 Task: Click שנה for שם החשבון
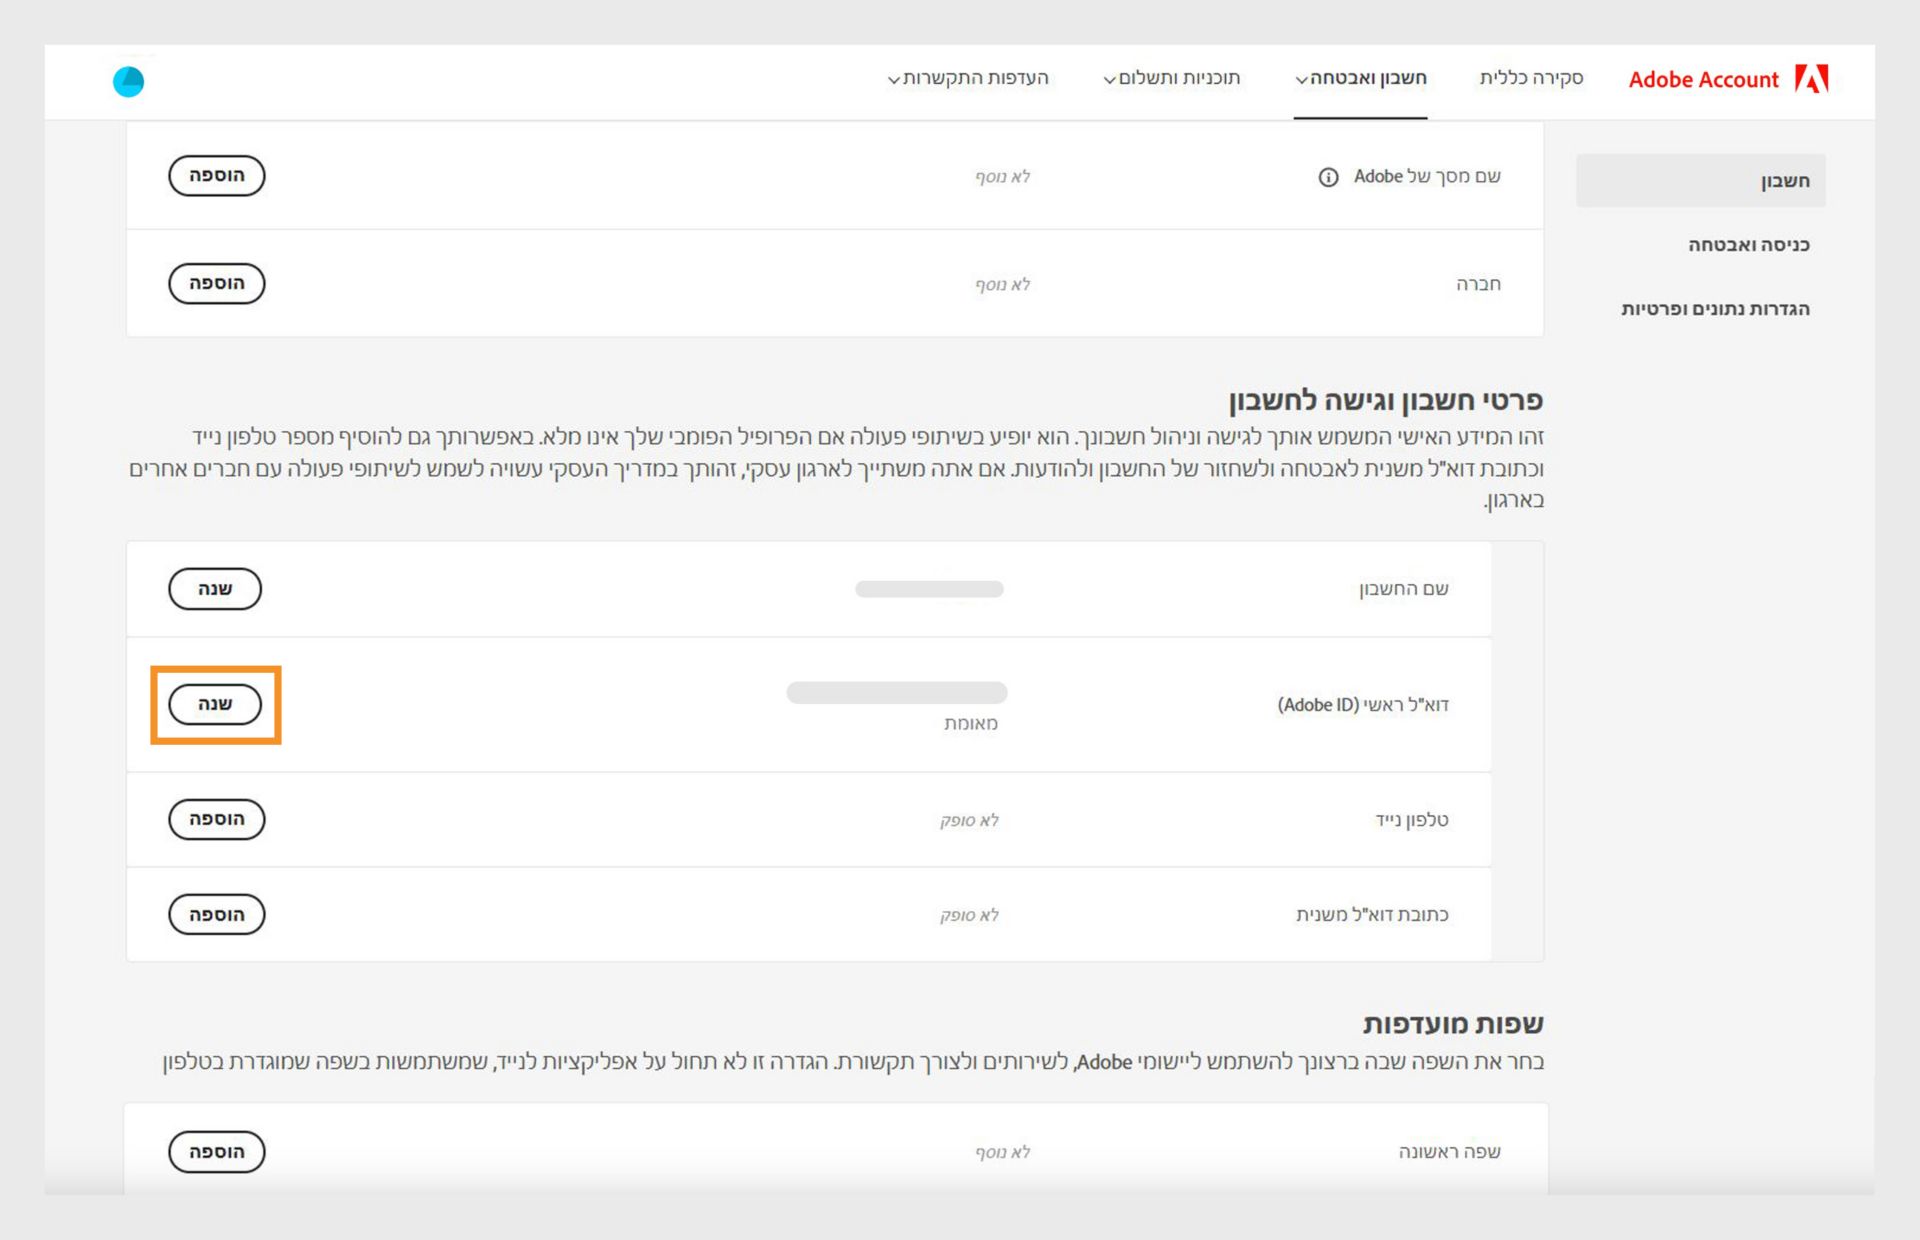tap(215, 589)
